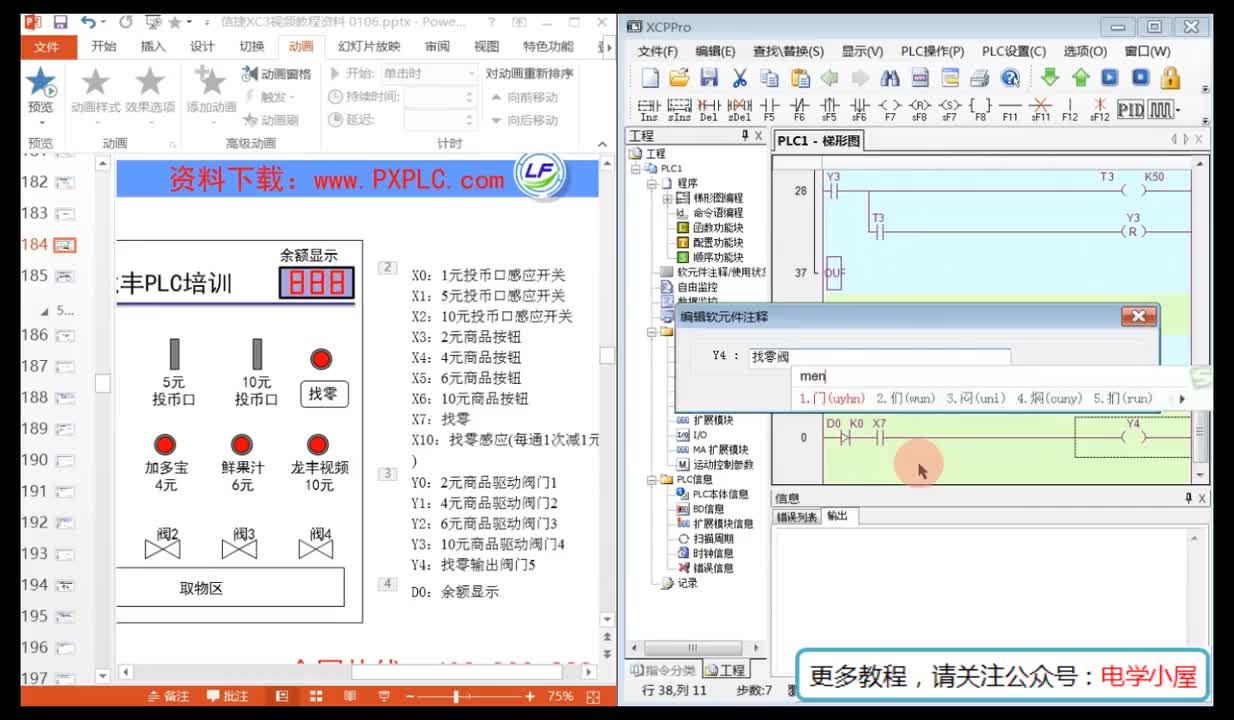Insert output coil F7
This screenshot has height=720, width=1234.
point(890,109)
